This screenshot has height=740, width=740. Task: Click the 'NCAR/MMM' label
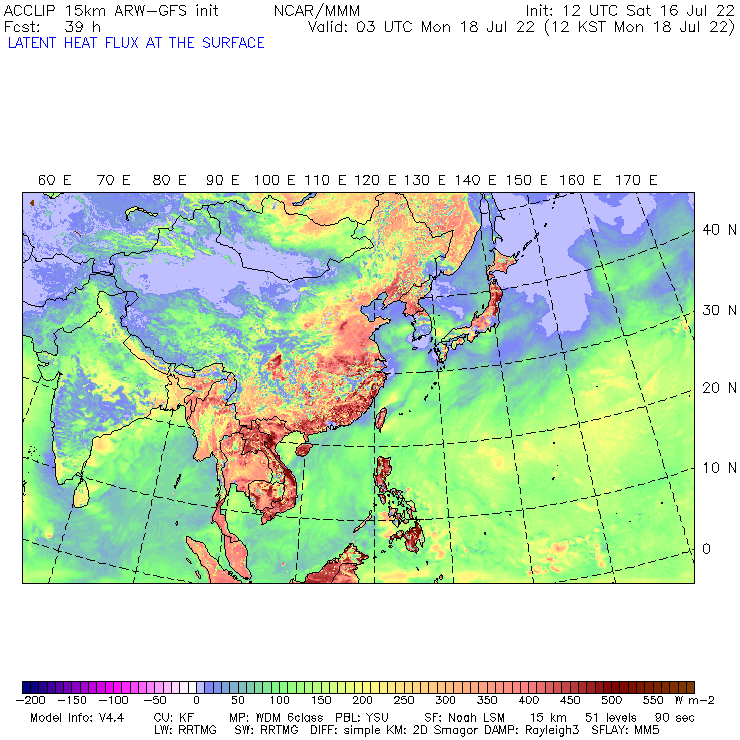(317, 10)
